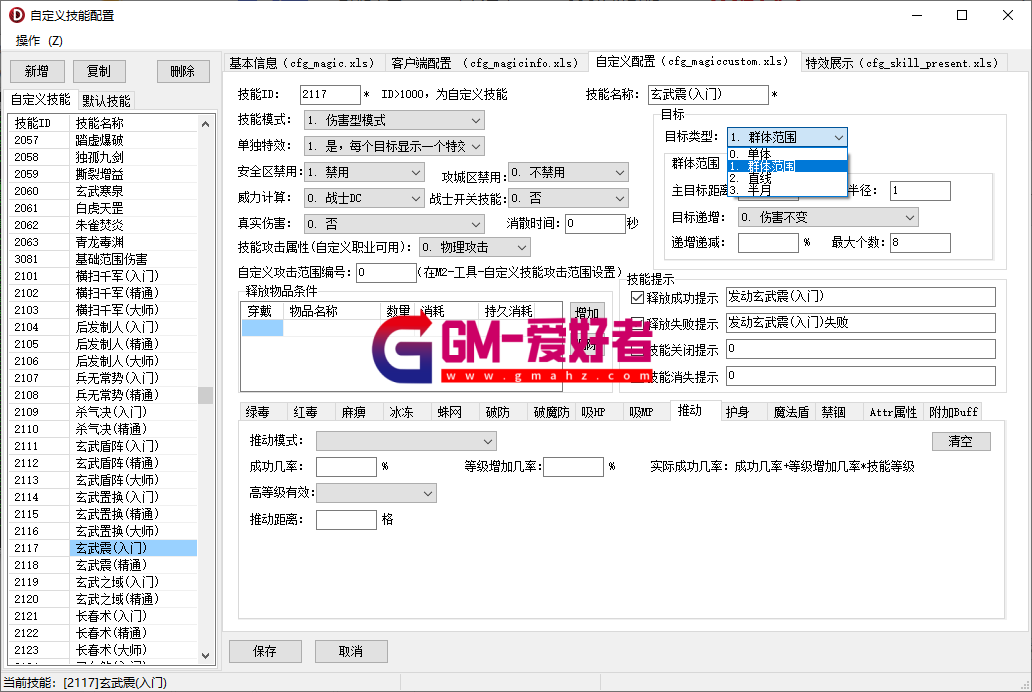Click the 技能名称 input field

pos(708,95)
